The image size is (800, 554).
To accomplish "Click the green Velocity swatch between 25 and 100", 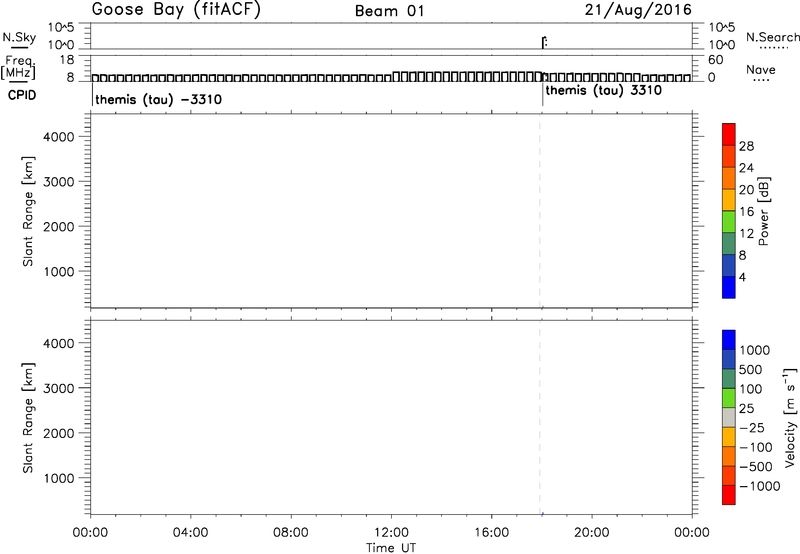I will click(729, 398).
